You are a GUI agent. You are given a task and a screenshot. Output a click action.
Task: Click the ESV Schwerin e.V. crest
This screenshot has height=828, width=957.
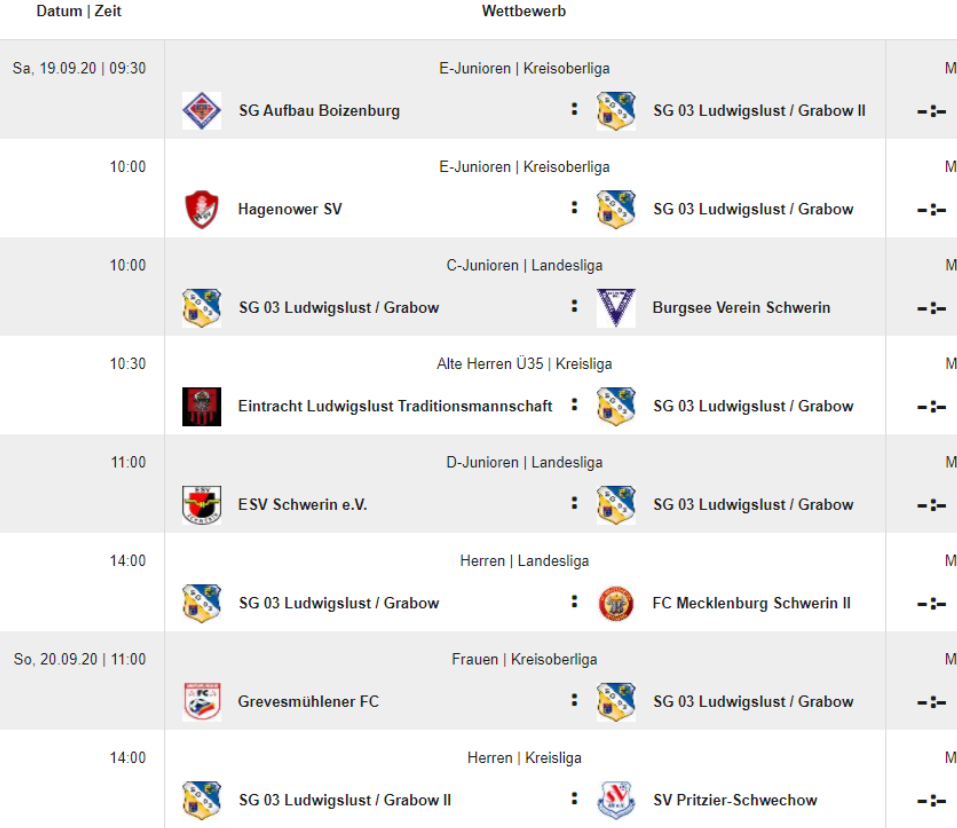point(201,505)
